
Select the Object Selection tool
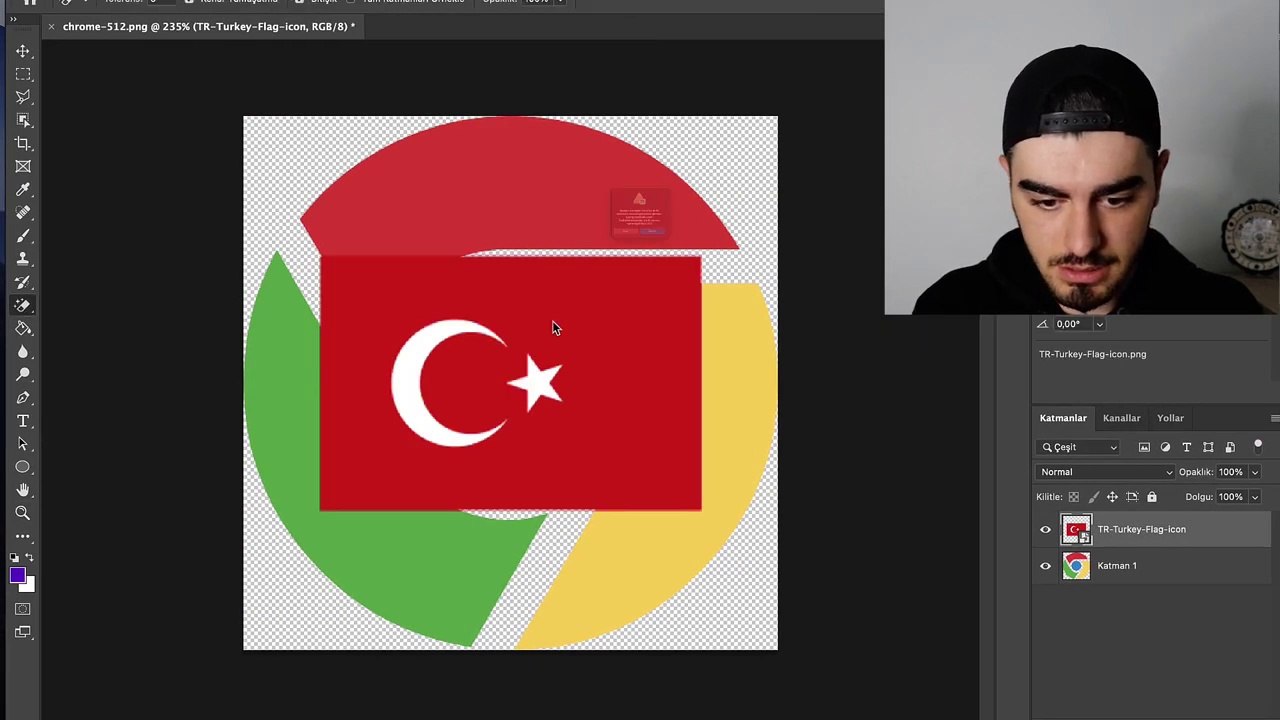point(23,120)
